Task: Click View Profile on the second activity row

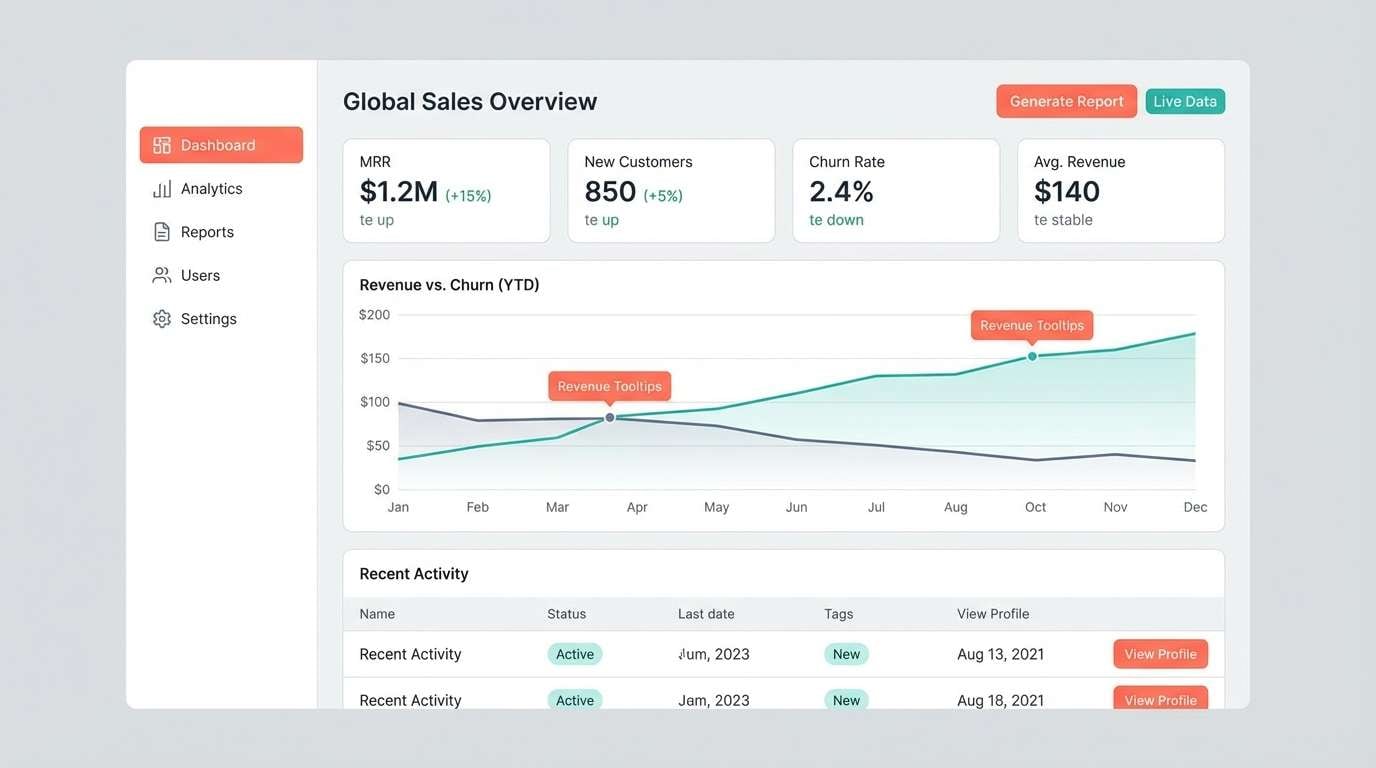Action: tap(1160, 700)
